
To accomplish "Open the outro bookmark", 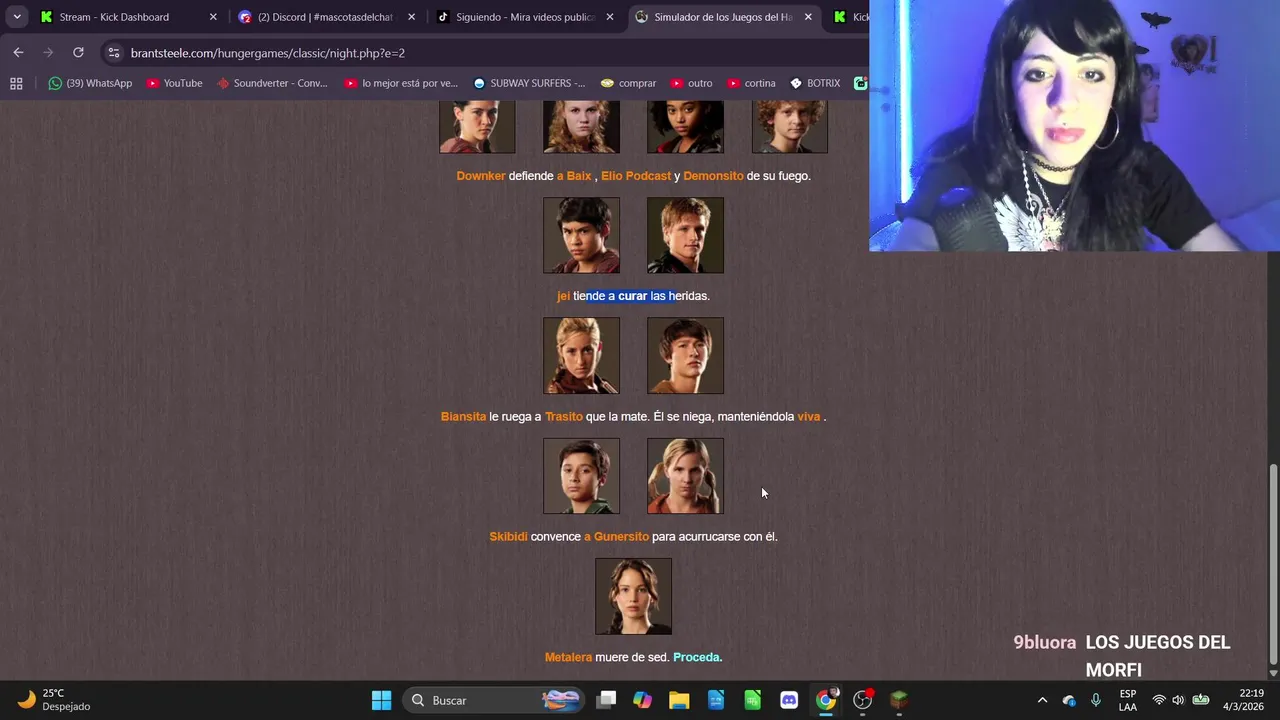I will click(x=692, y=83).
